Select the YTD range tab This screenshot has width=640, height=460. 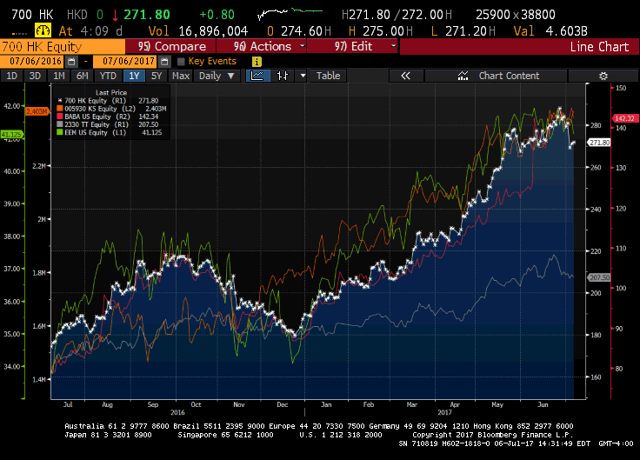108,76
